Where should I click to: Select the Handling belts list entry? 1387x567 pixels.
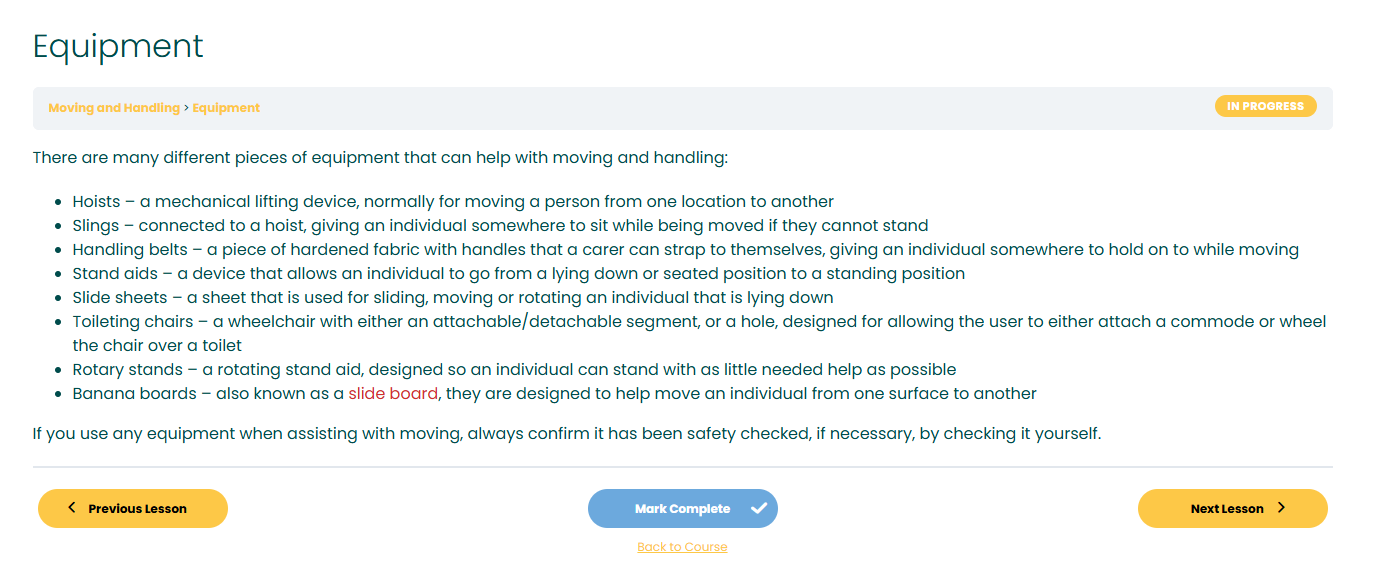685,250
